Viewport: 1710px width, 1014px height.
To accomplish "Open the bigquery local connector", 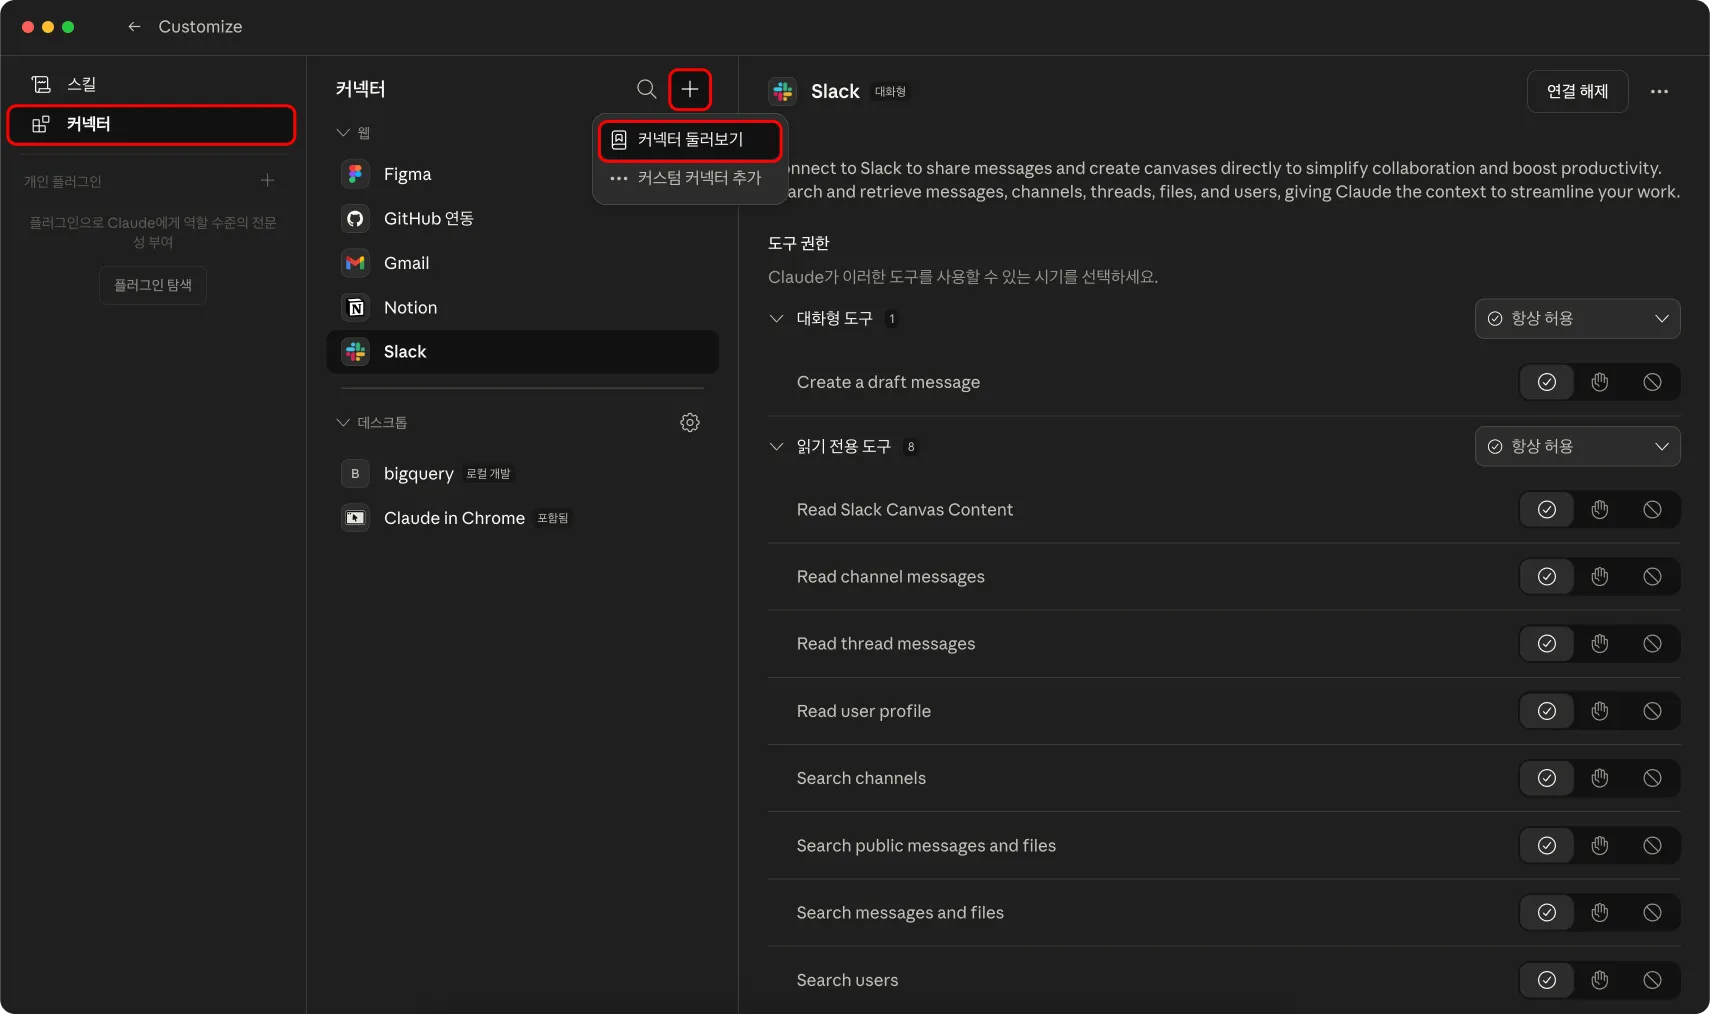I will coord(522,473).
